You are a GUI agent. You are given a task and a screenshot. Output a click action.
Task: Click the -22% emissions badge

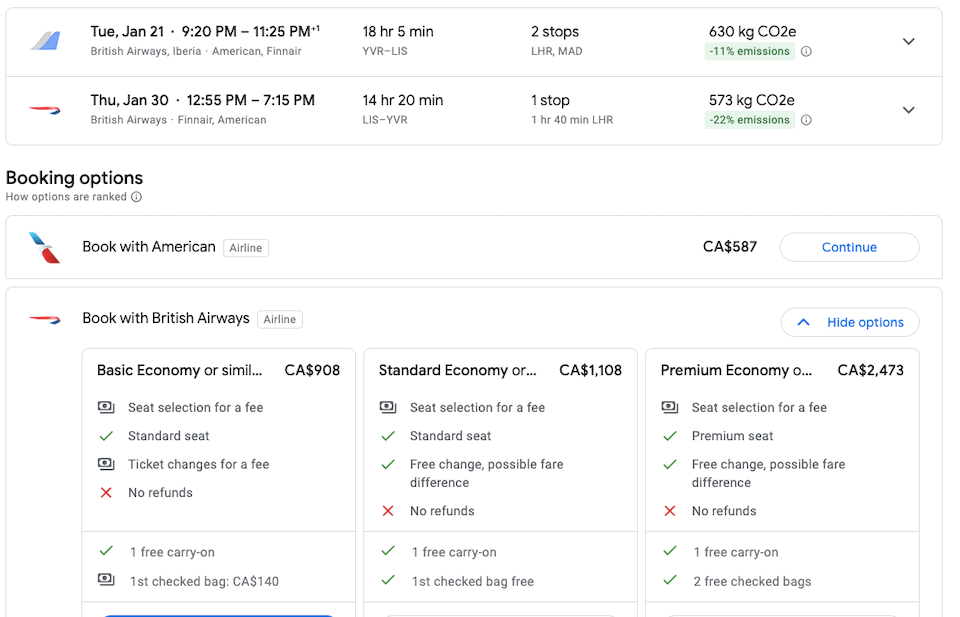click(749, 120)
